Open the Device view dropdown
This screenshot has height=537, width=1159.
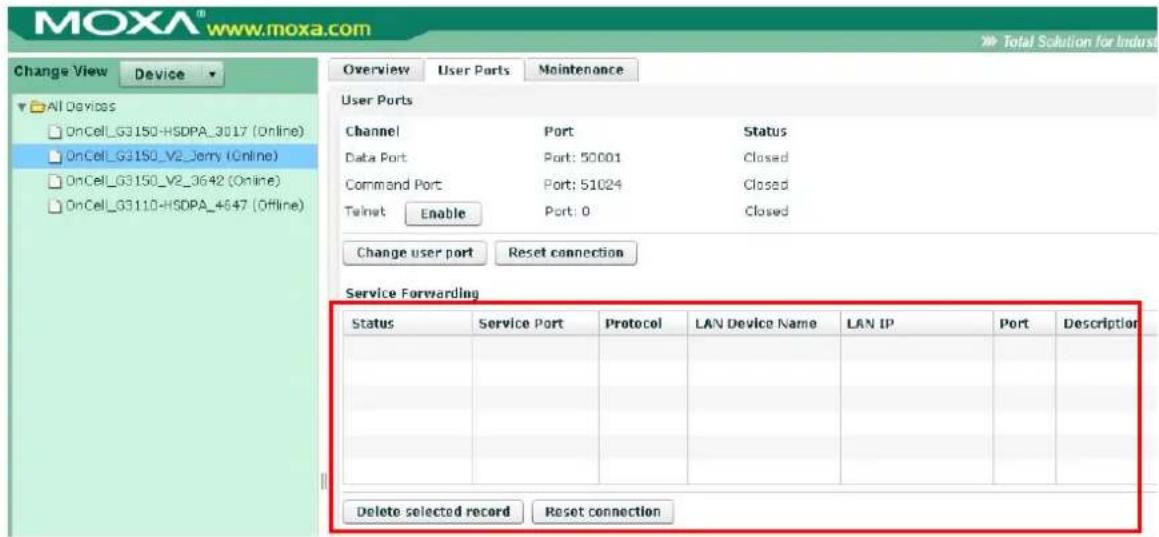point(170,75)
